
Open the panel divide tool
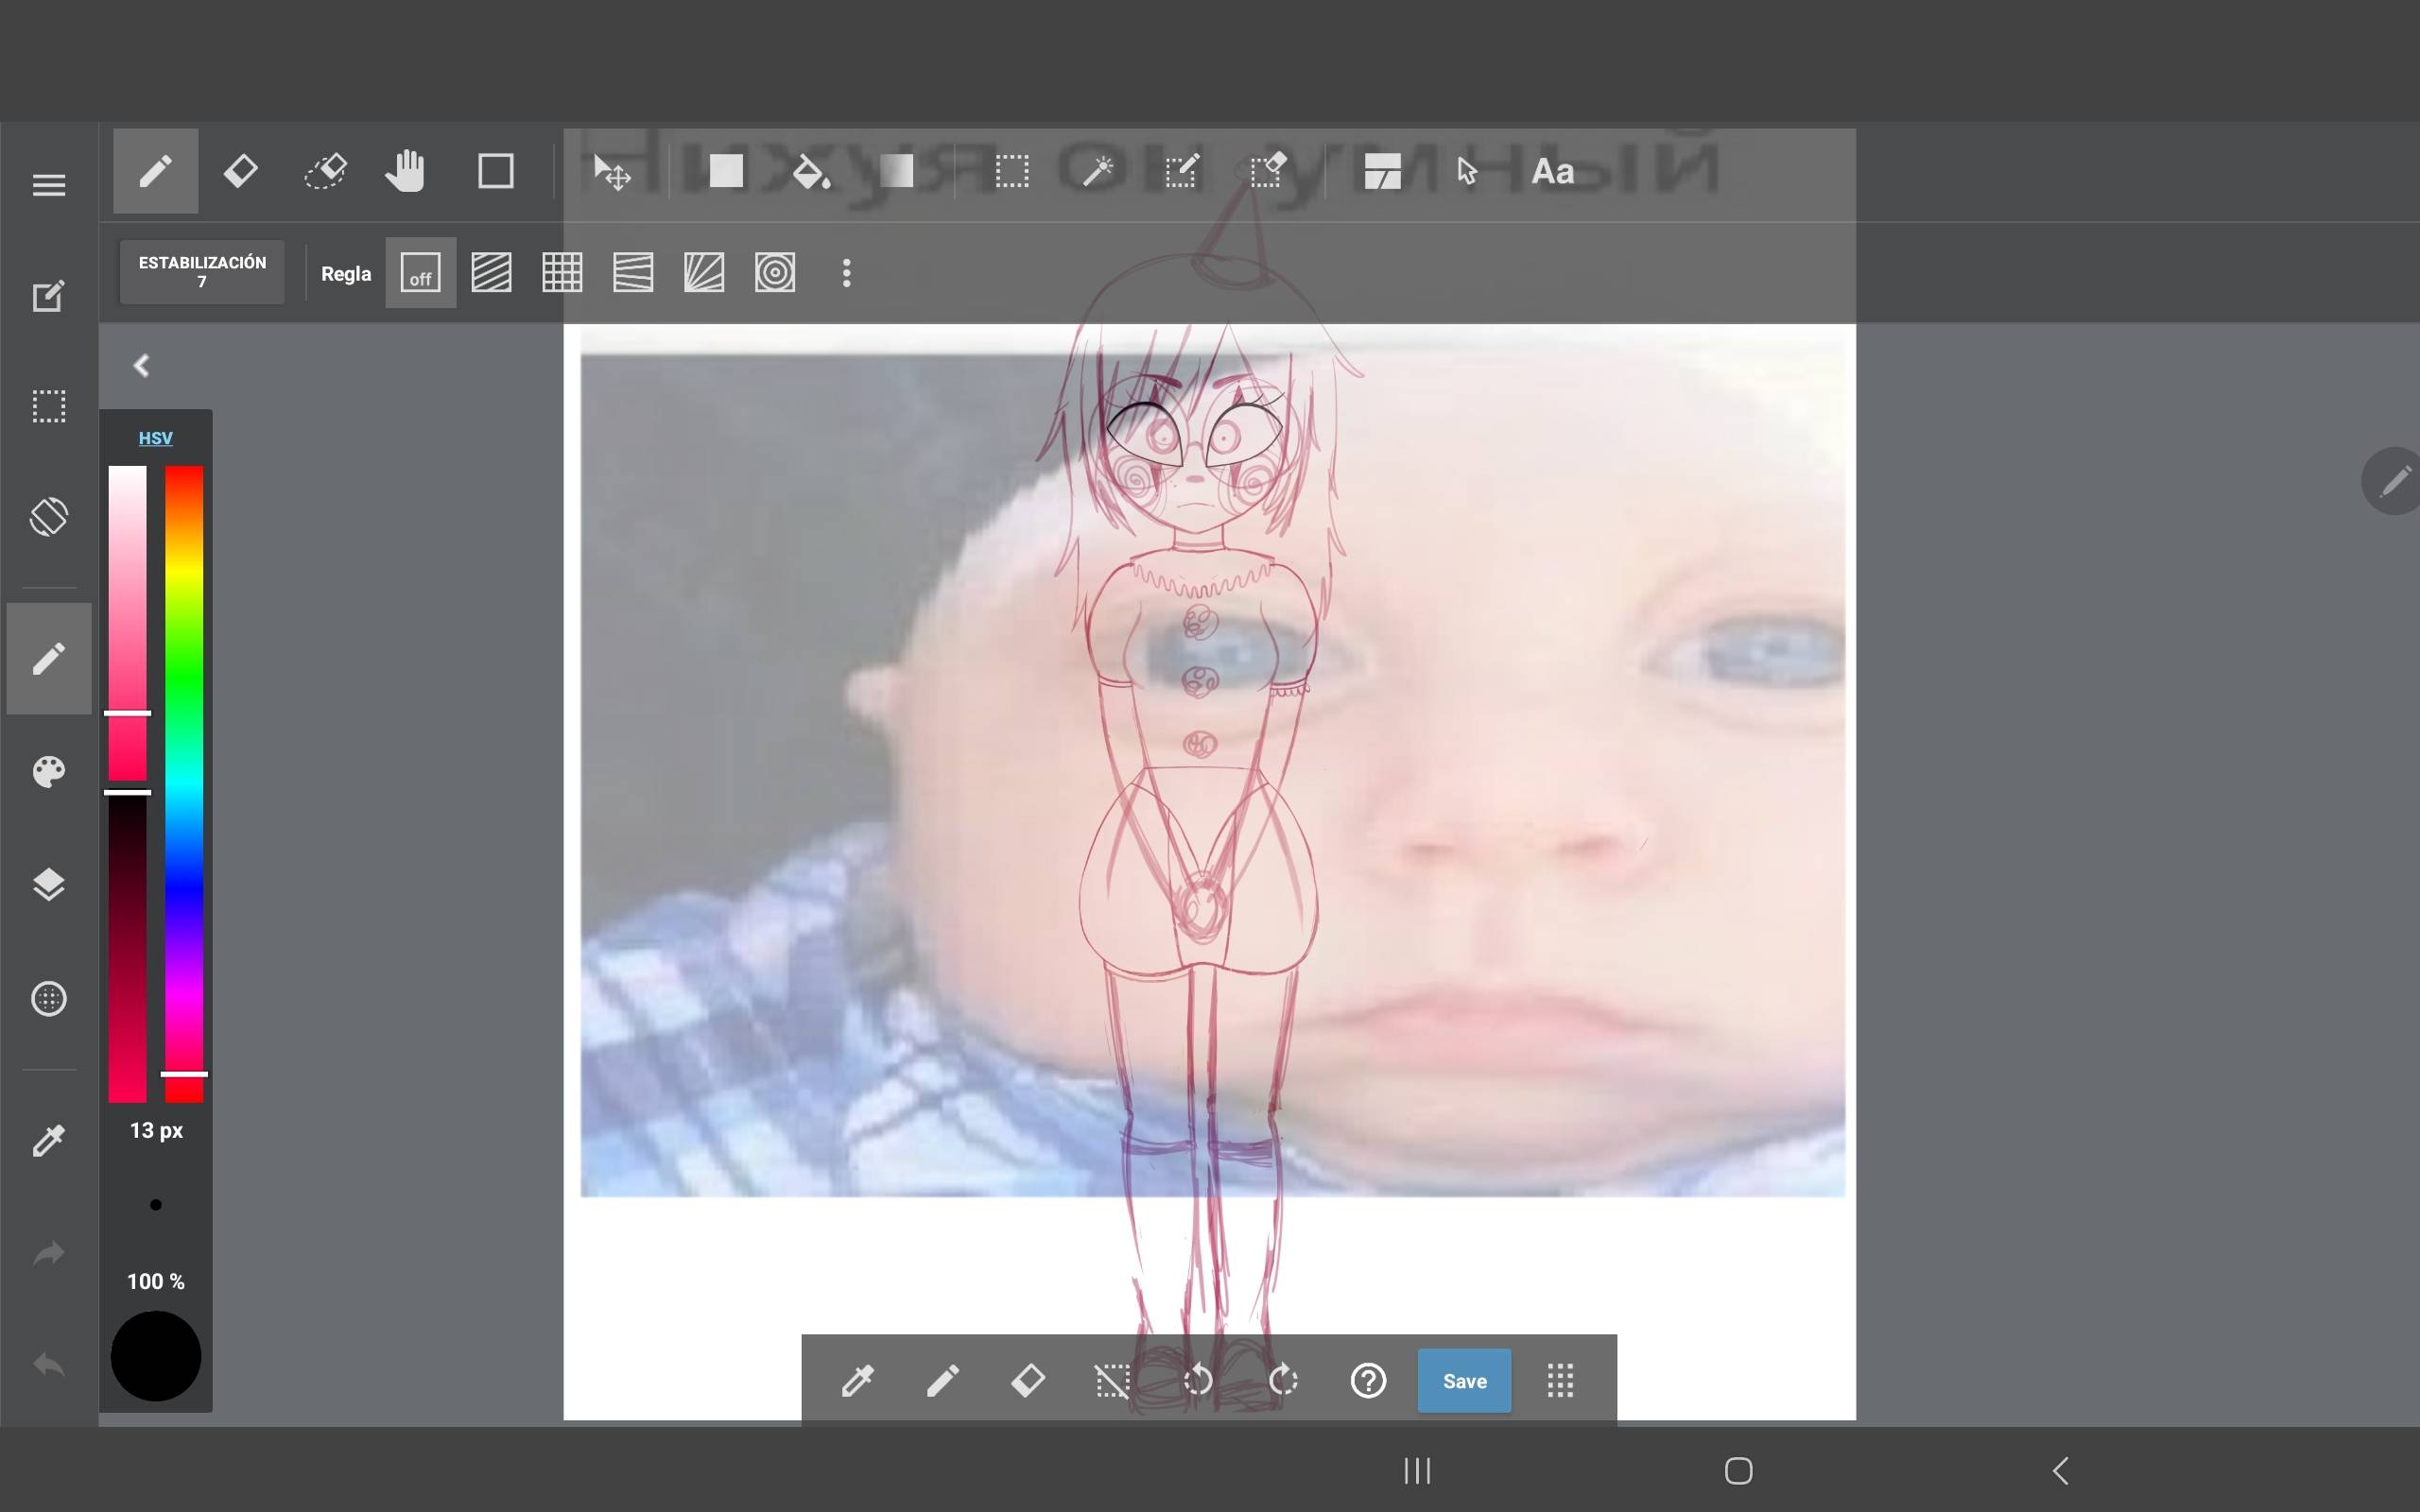[x=1382, y=171]
